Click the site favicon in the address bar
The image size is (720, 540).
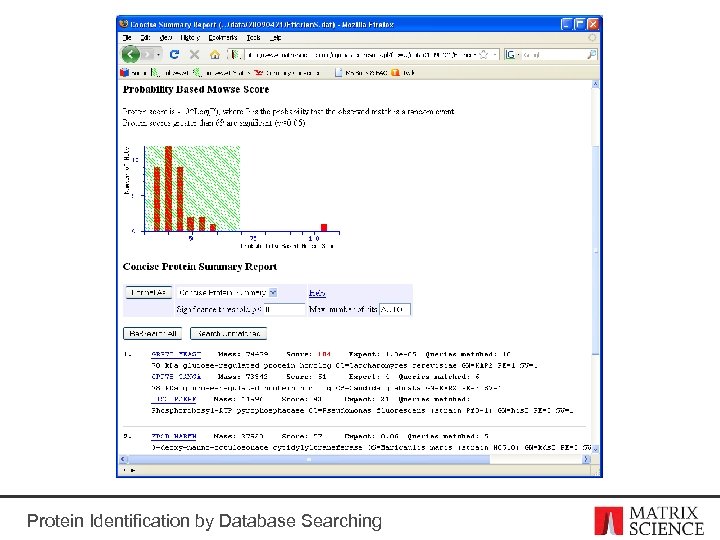[x=236, y=55]
